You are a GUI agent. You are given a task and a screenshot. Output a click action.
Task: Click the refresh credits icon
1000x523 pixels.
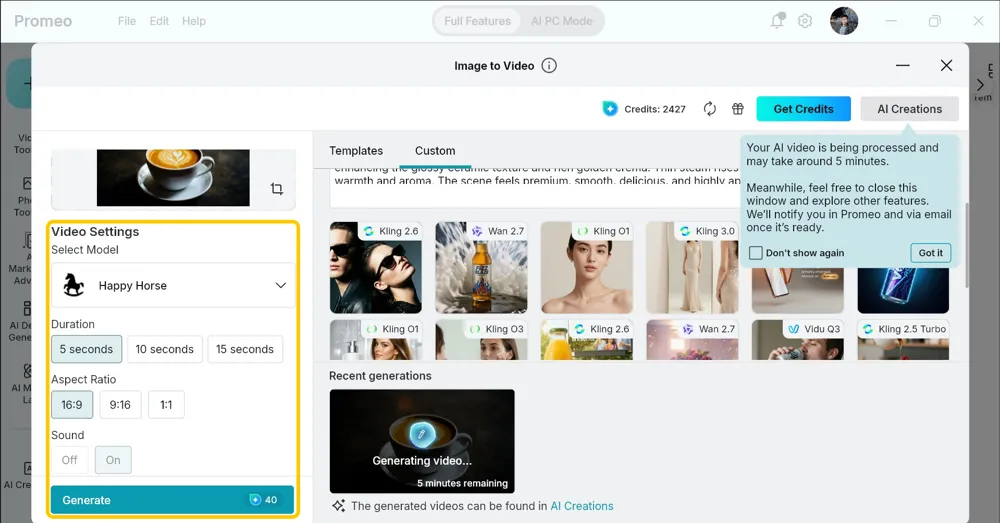pyautogui.click(x=709, y=109)
